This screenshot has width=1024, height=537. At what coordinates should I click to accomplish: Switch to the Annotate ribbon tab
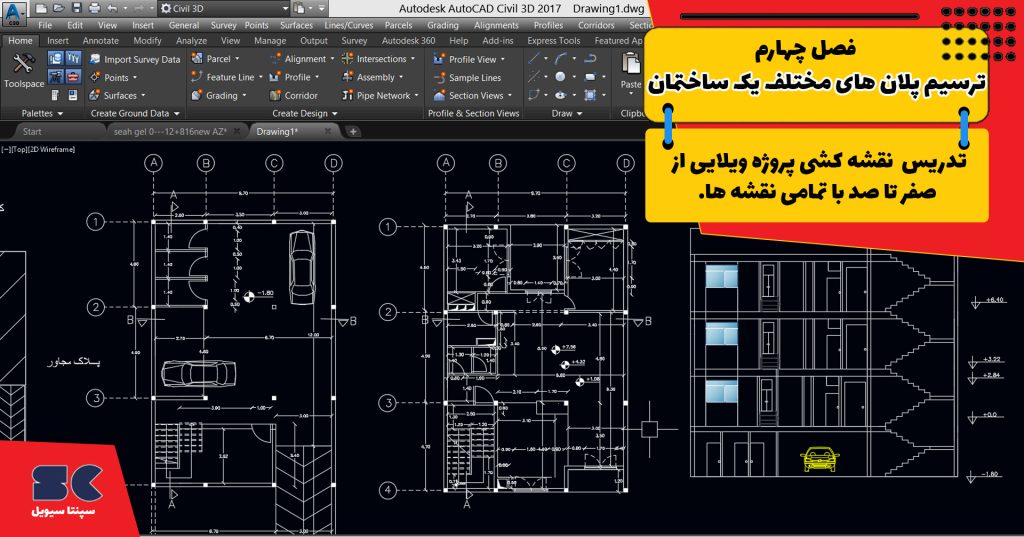pos(101,41)
